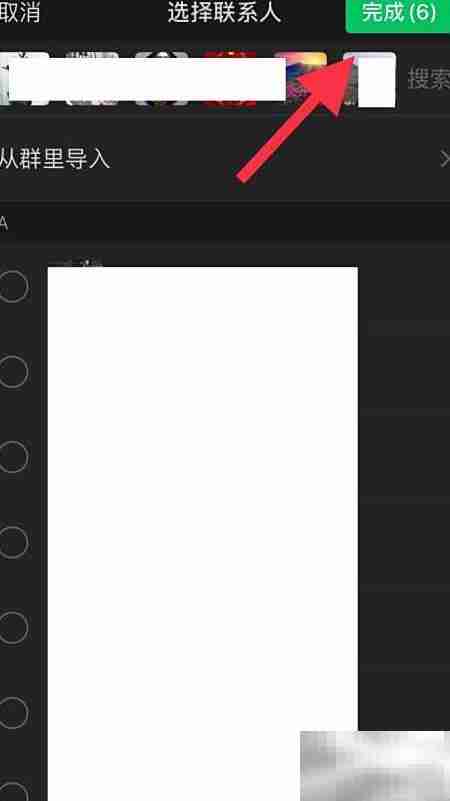Select the first contact's radio circle
Image resolution: width=450 pixels, height=801 pixels.
coord(13,287)
